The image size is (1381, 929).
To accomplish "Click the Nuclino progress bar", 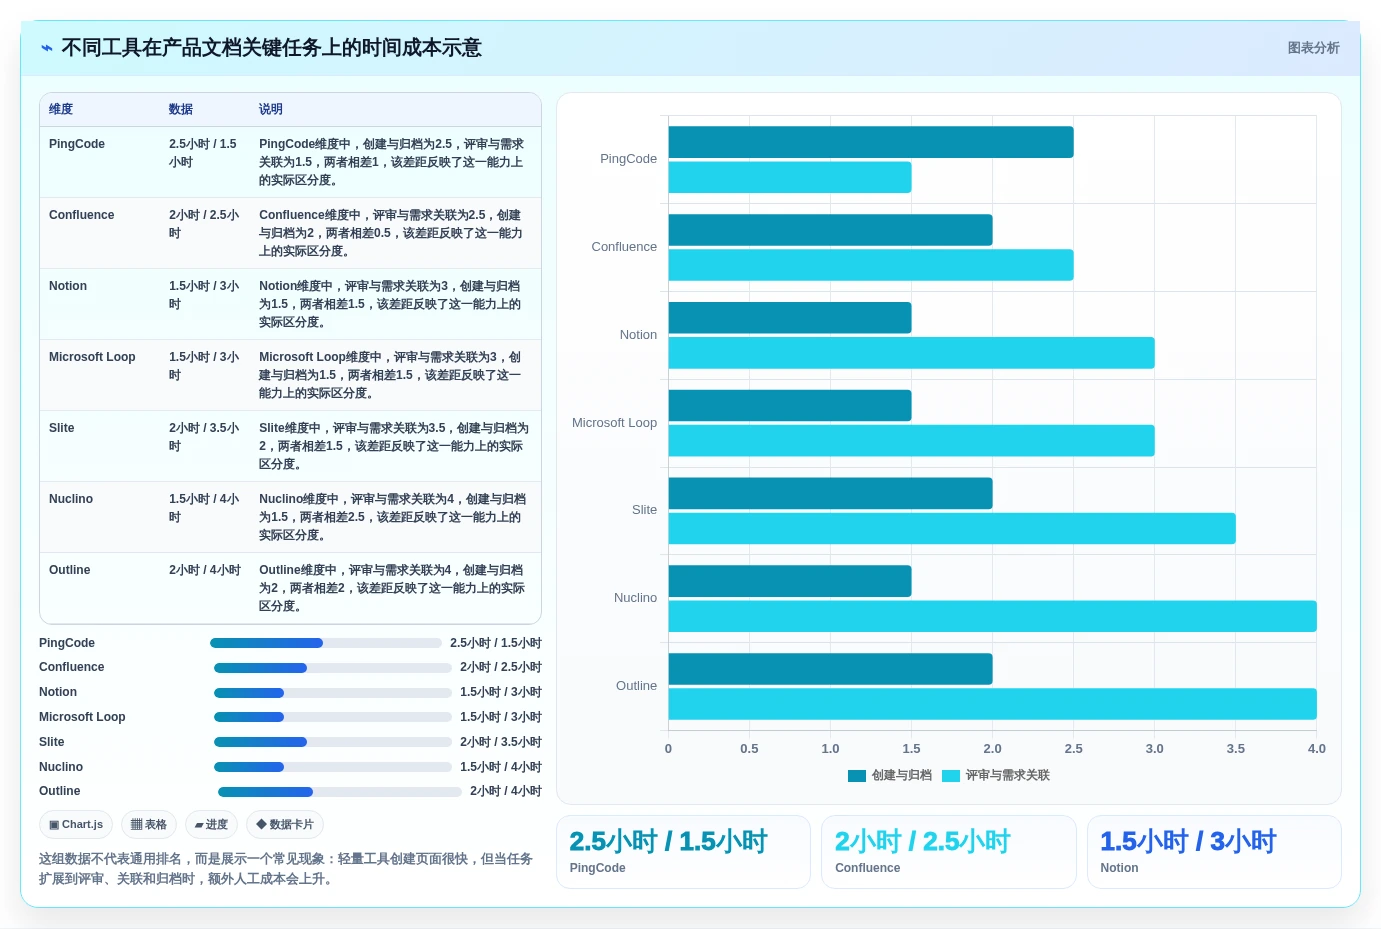I will coord(333,767).
